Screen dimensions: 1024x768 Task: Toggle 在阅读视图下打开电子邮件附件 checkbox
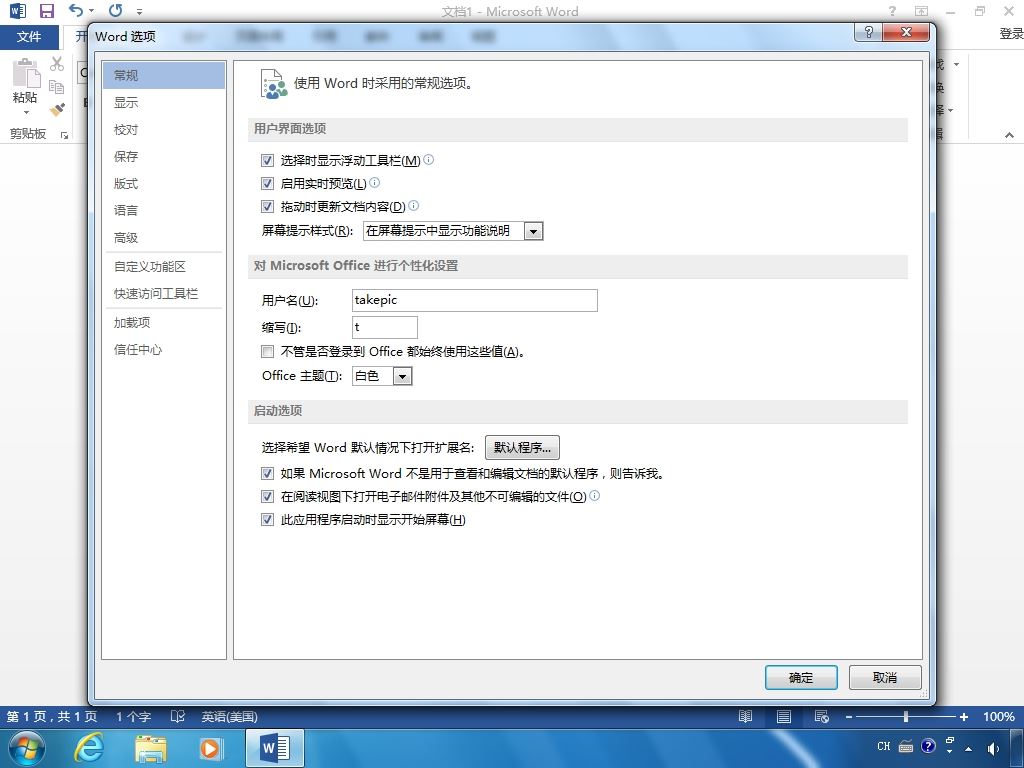click(x=267, y=496)
